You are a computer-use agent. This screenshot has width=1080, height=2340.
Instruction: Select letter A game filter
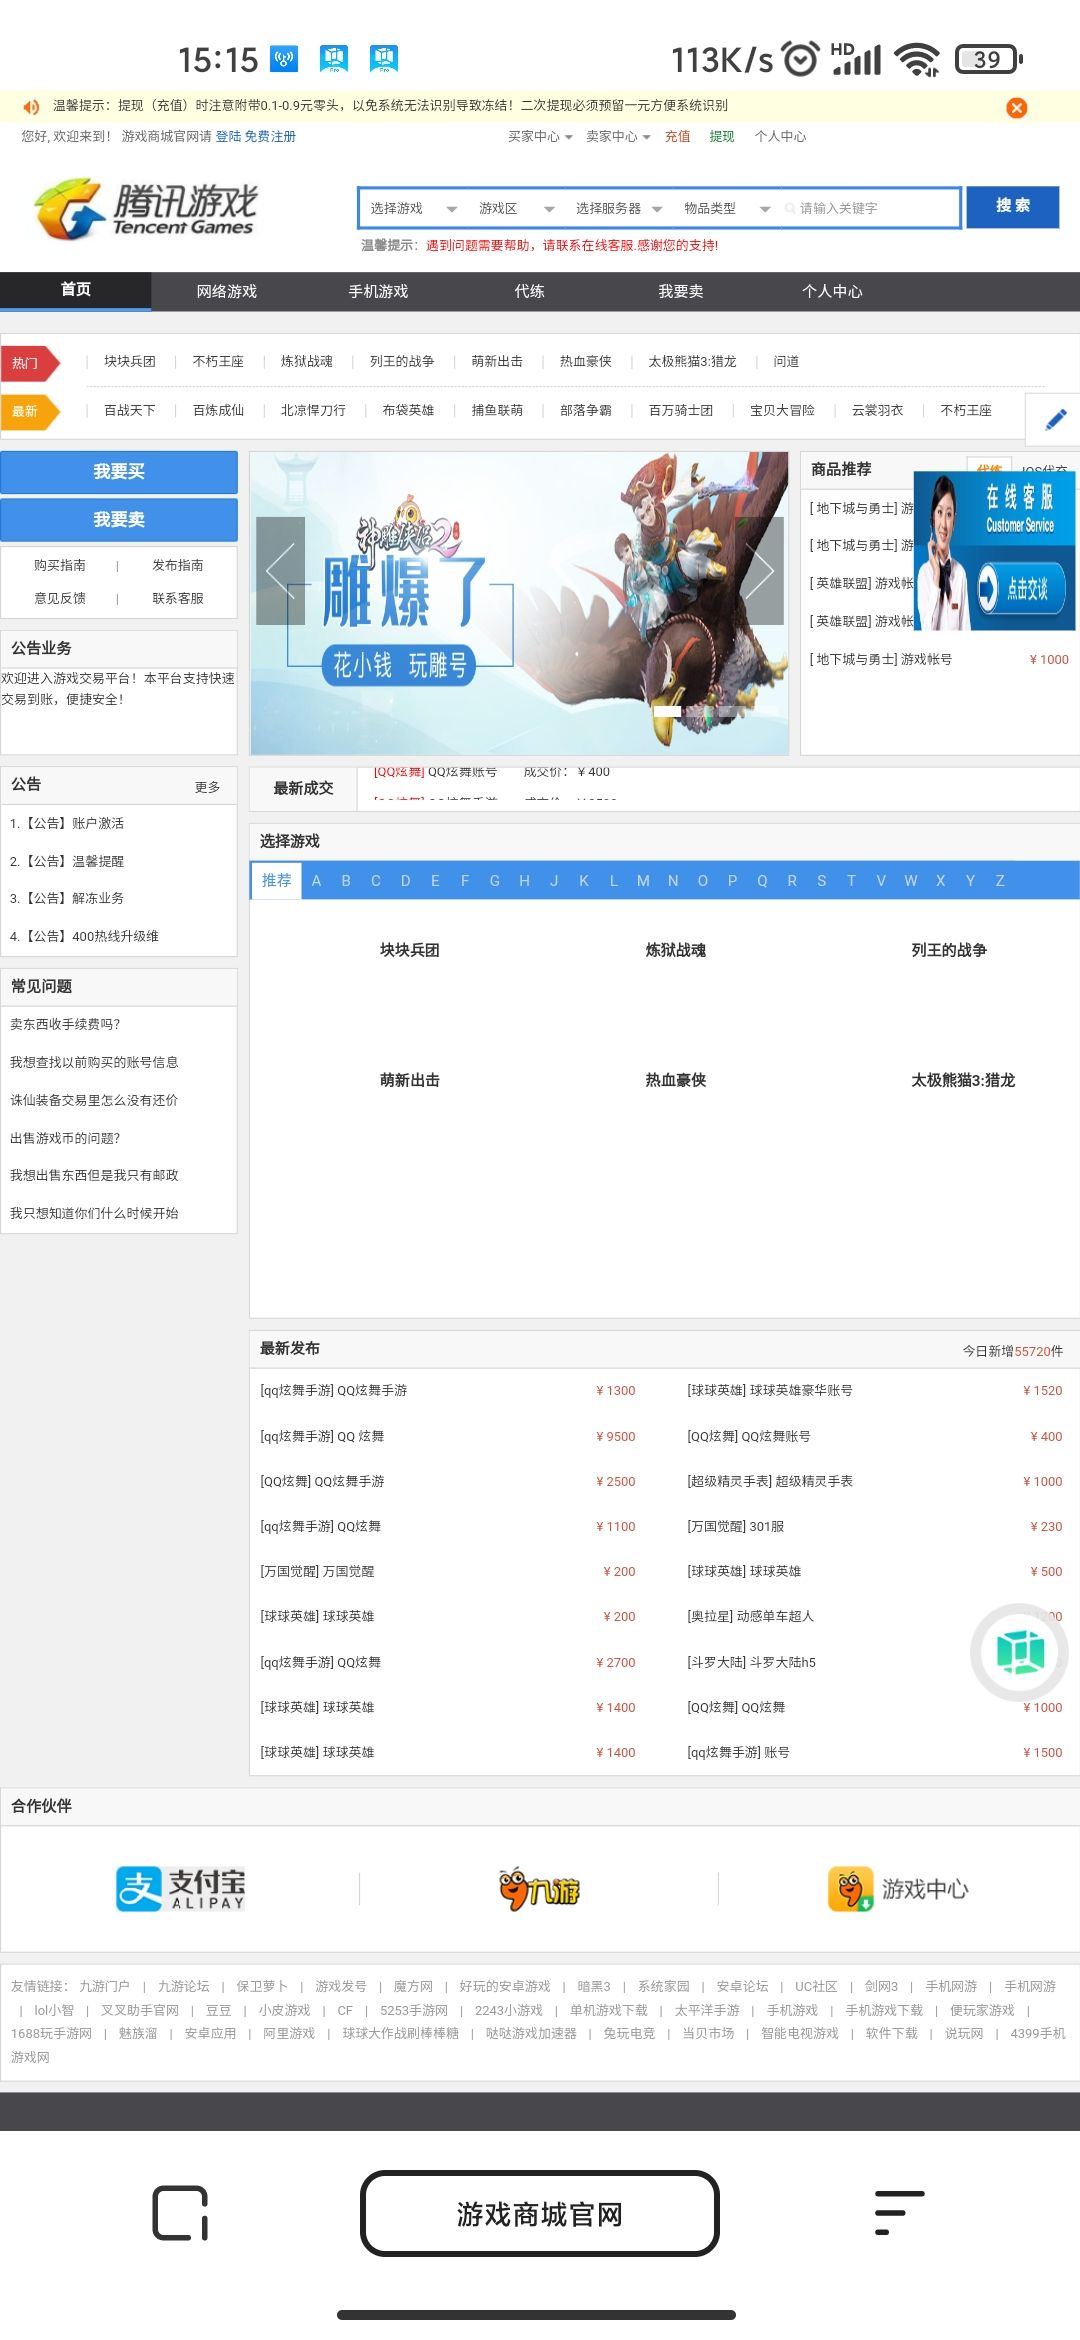click(x=316, y=880)
